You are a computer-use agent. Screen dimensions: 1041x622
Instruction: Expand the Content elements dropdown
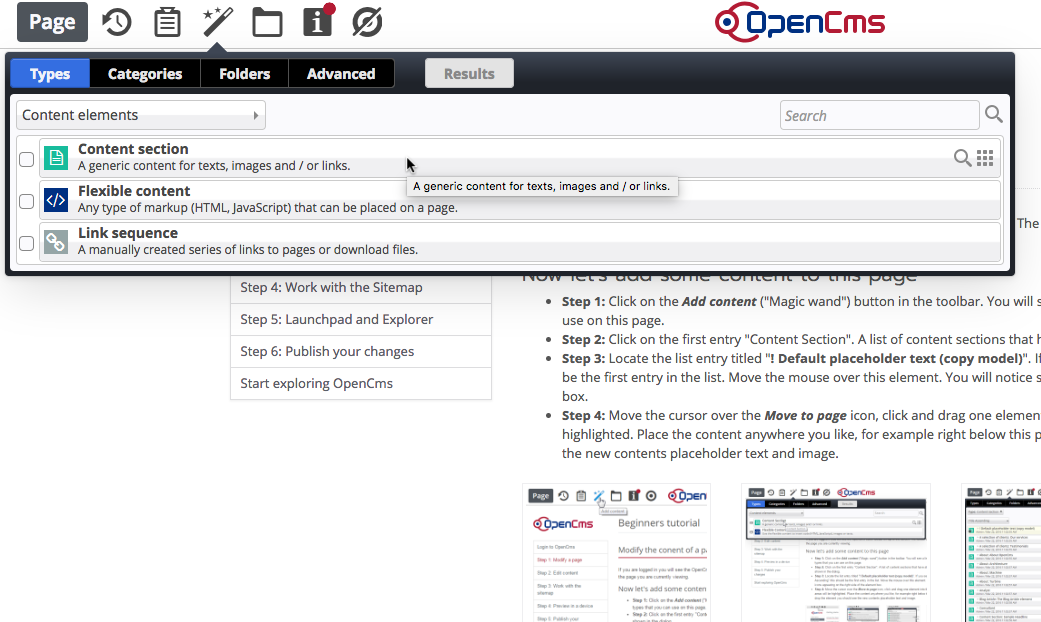pos(141,115)
